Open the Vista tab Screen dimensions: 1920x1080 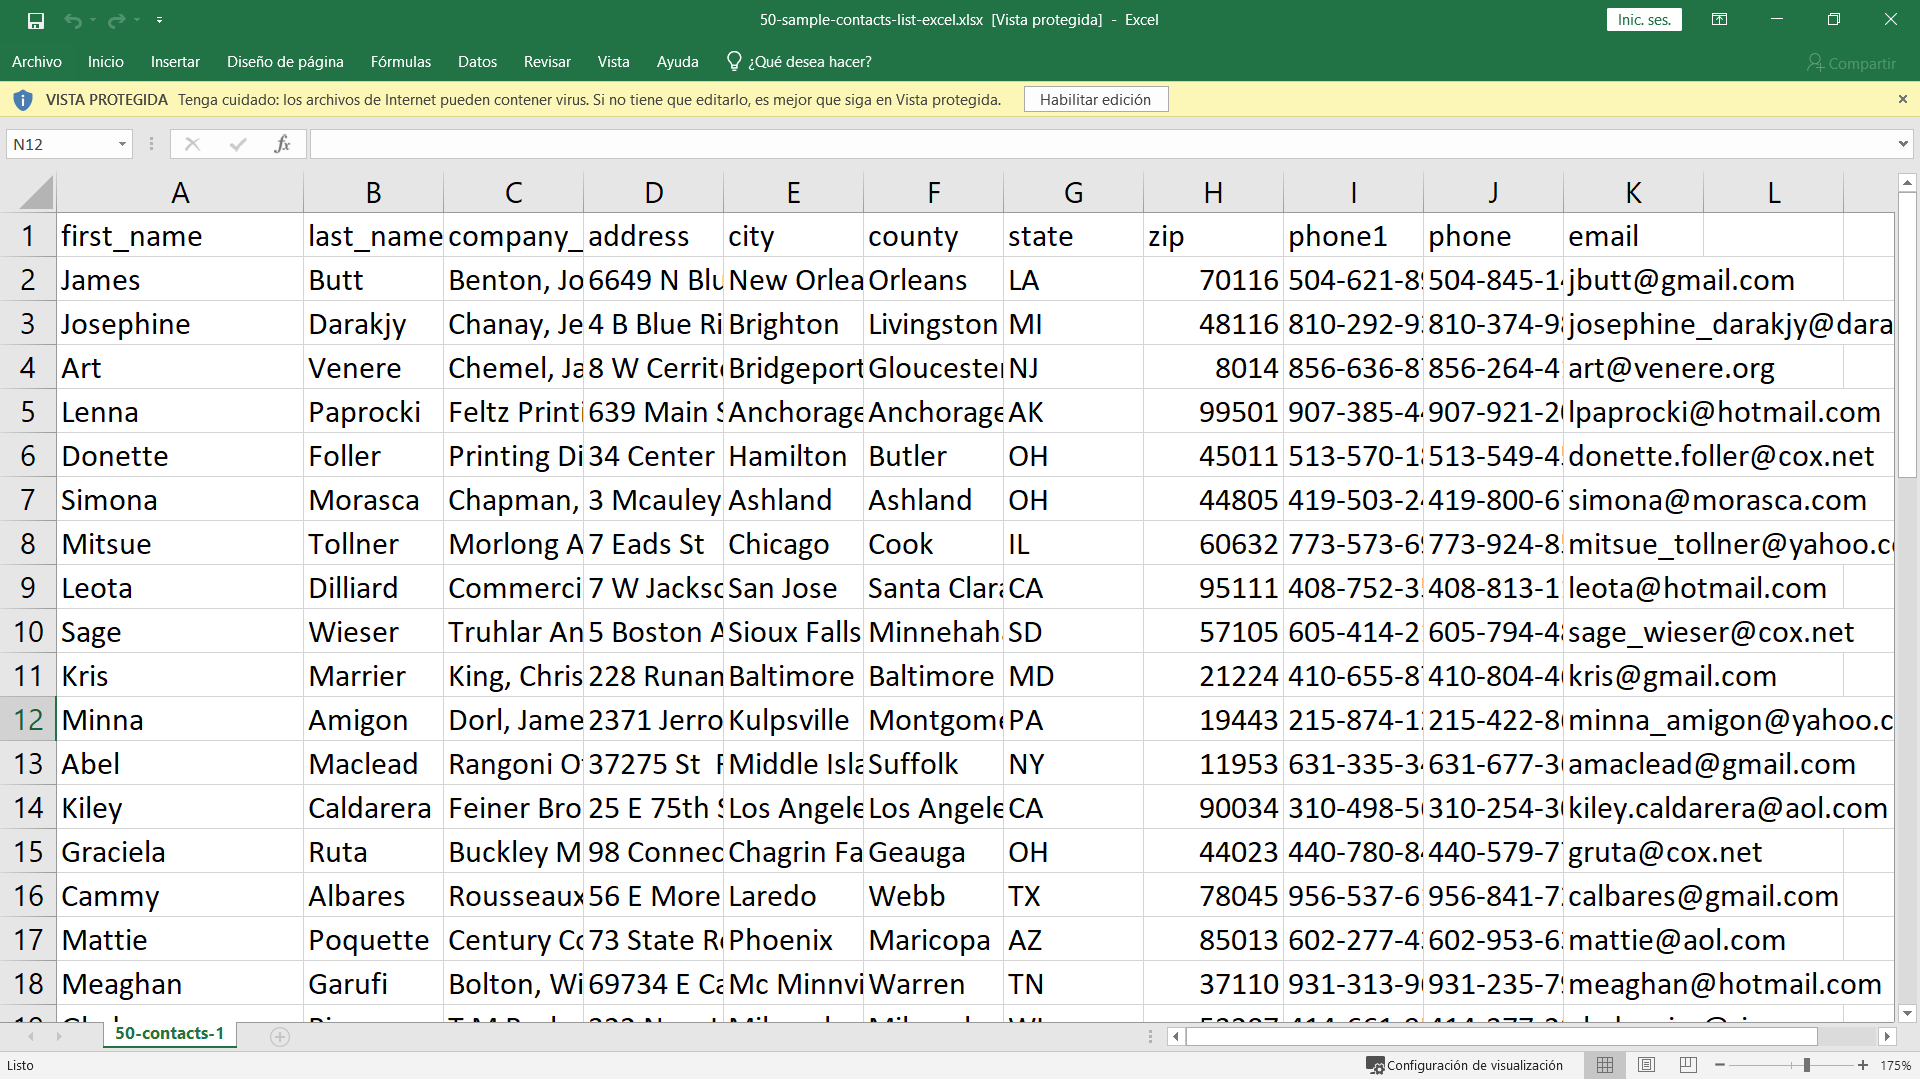[614, 62]
